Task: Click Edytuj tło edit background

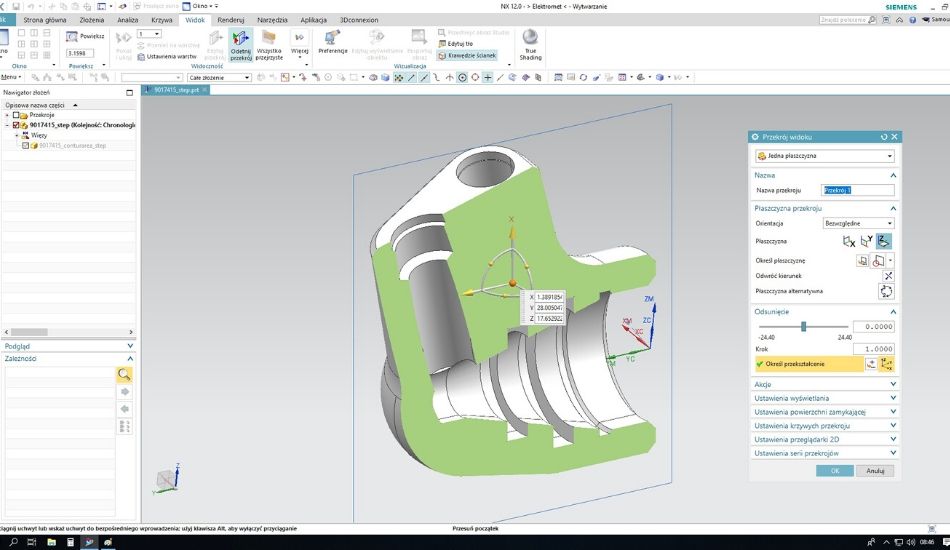Action: (455, 44)
